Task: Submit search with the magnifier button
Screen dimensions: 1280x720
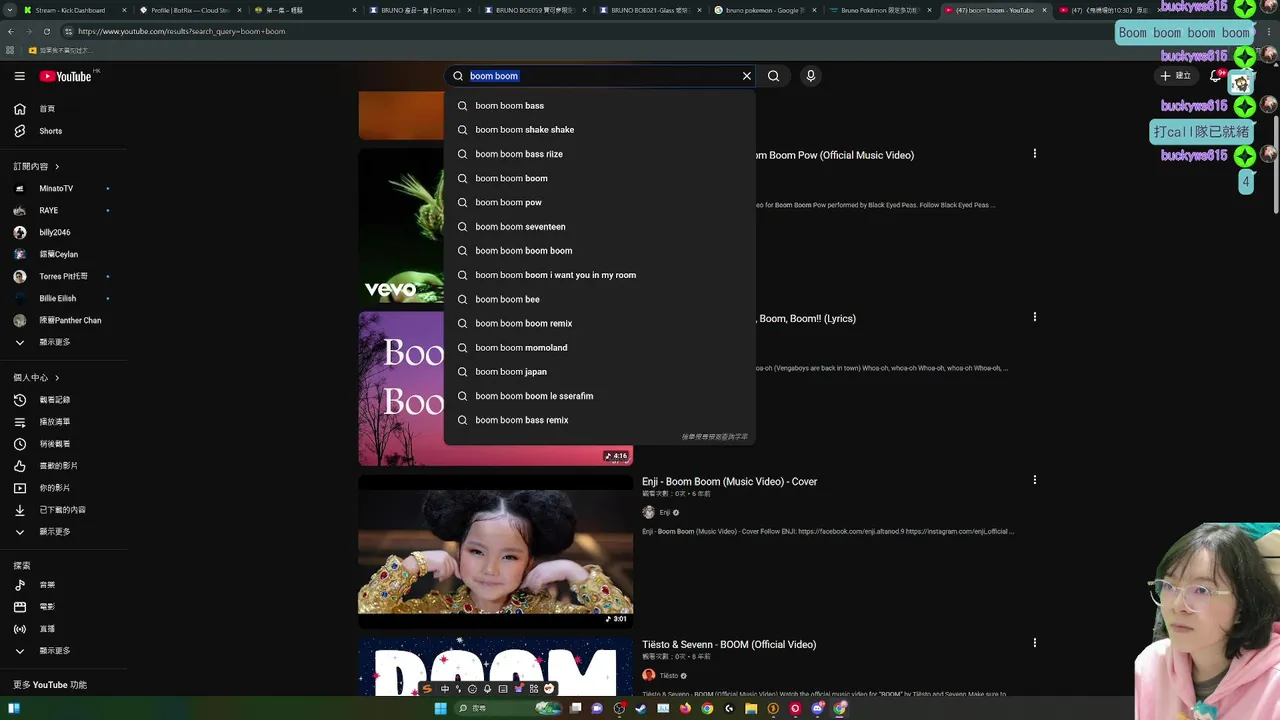Action: (773, 76)
